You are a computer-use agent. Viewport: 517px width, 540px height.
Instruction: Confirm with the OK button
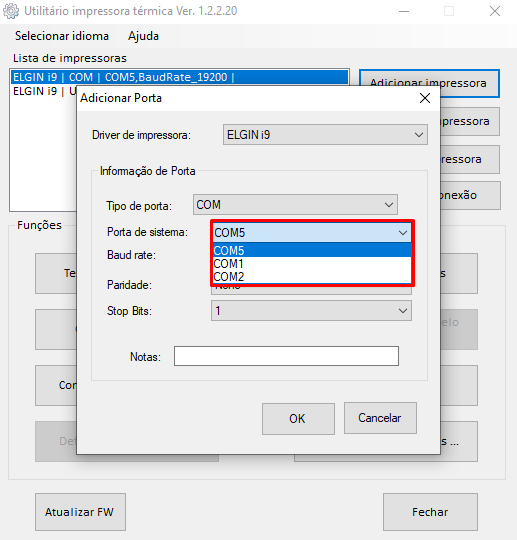tap(298, 419)
